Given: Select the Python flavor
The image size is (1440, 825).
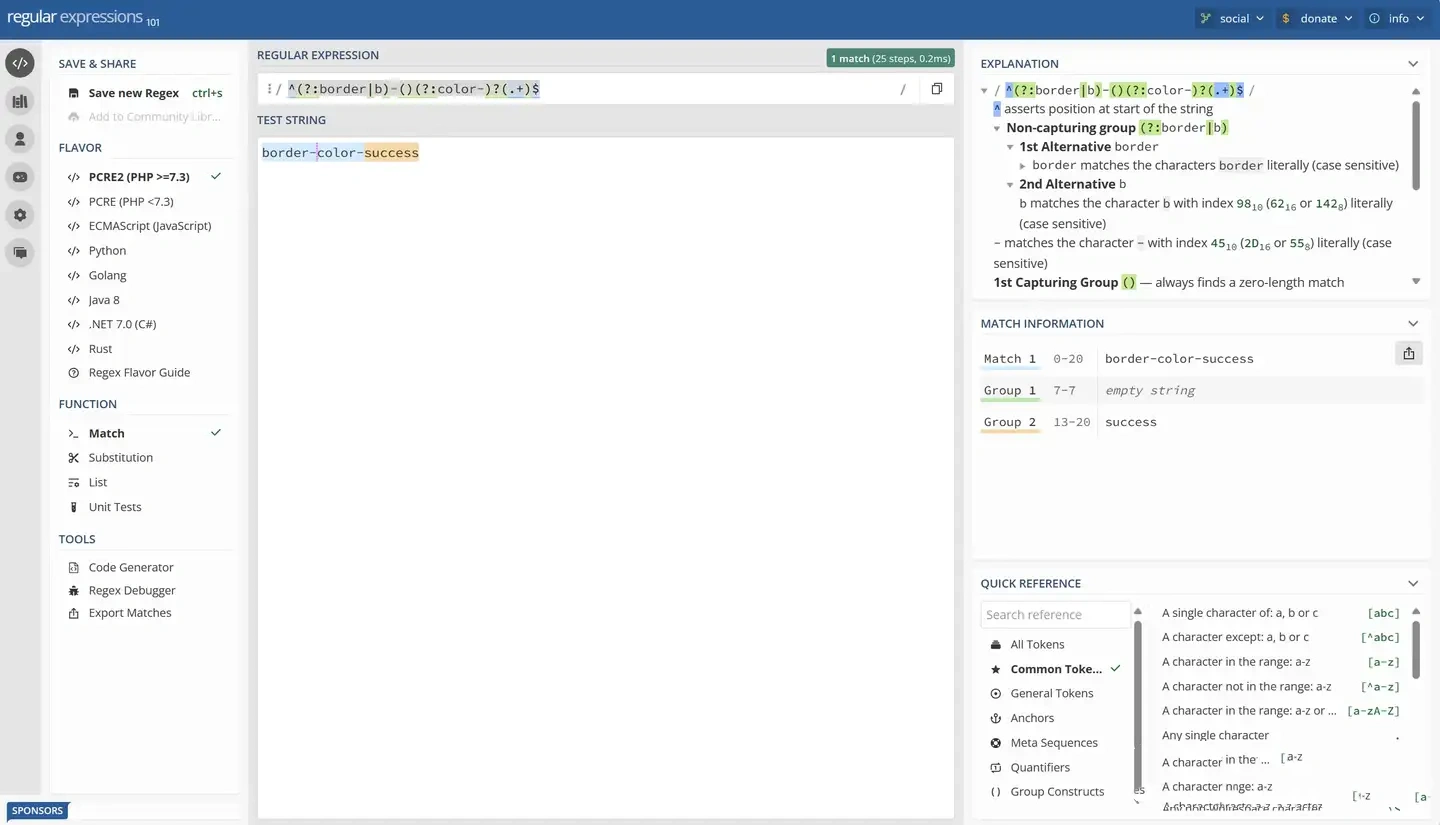Looking at the screenshot, I should [107, 251].
